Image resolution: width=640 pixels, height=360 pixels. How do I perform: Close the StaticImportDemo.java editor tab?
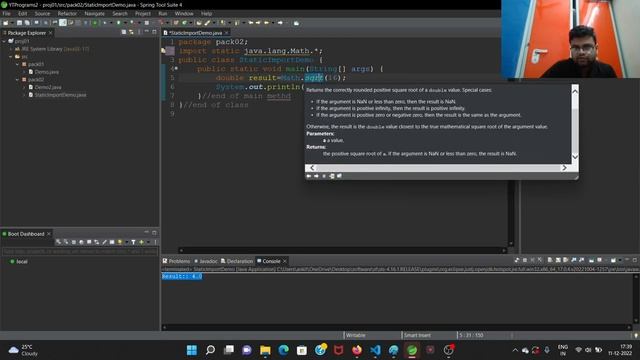pyautogui.click(x=227, y=33)
